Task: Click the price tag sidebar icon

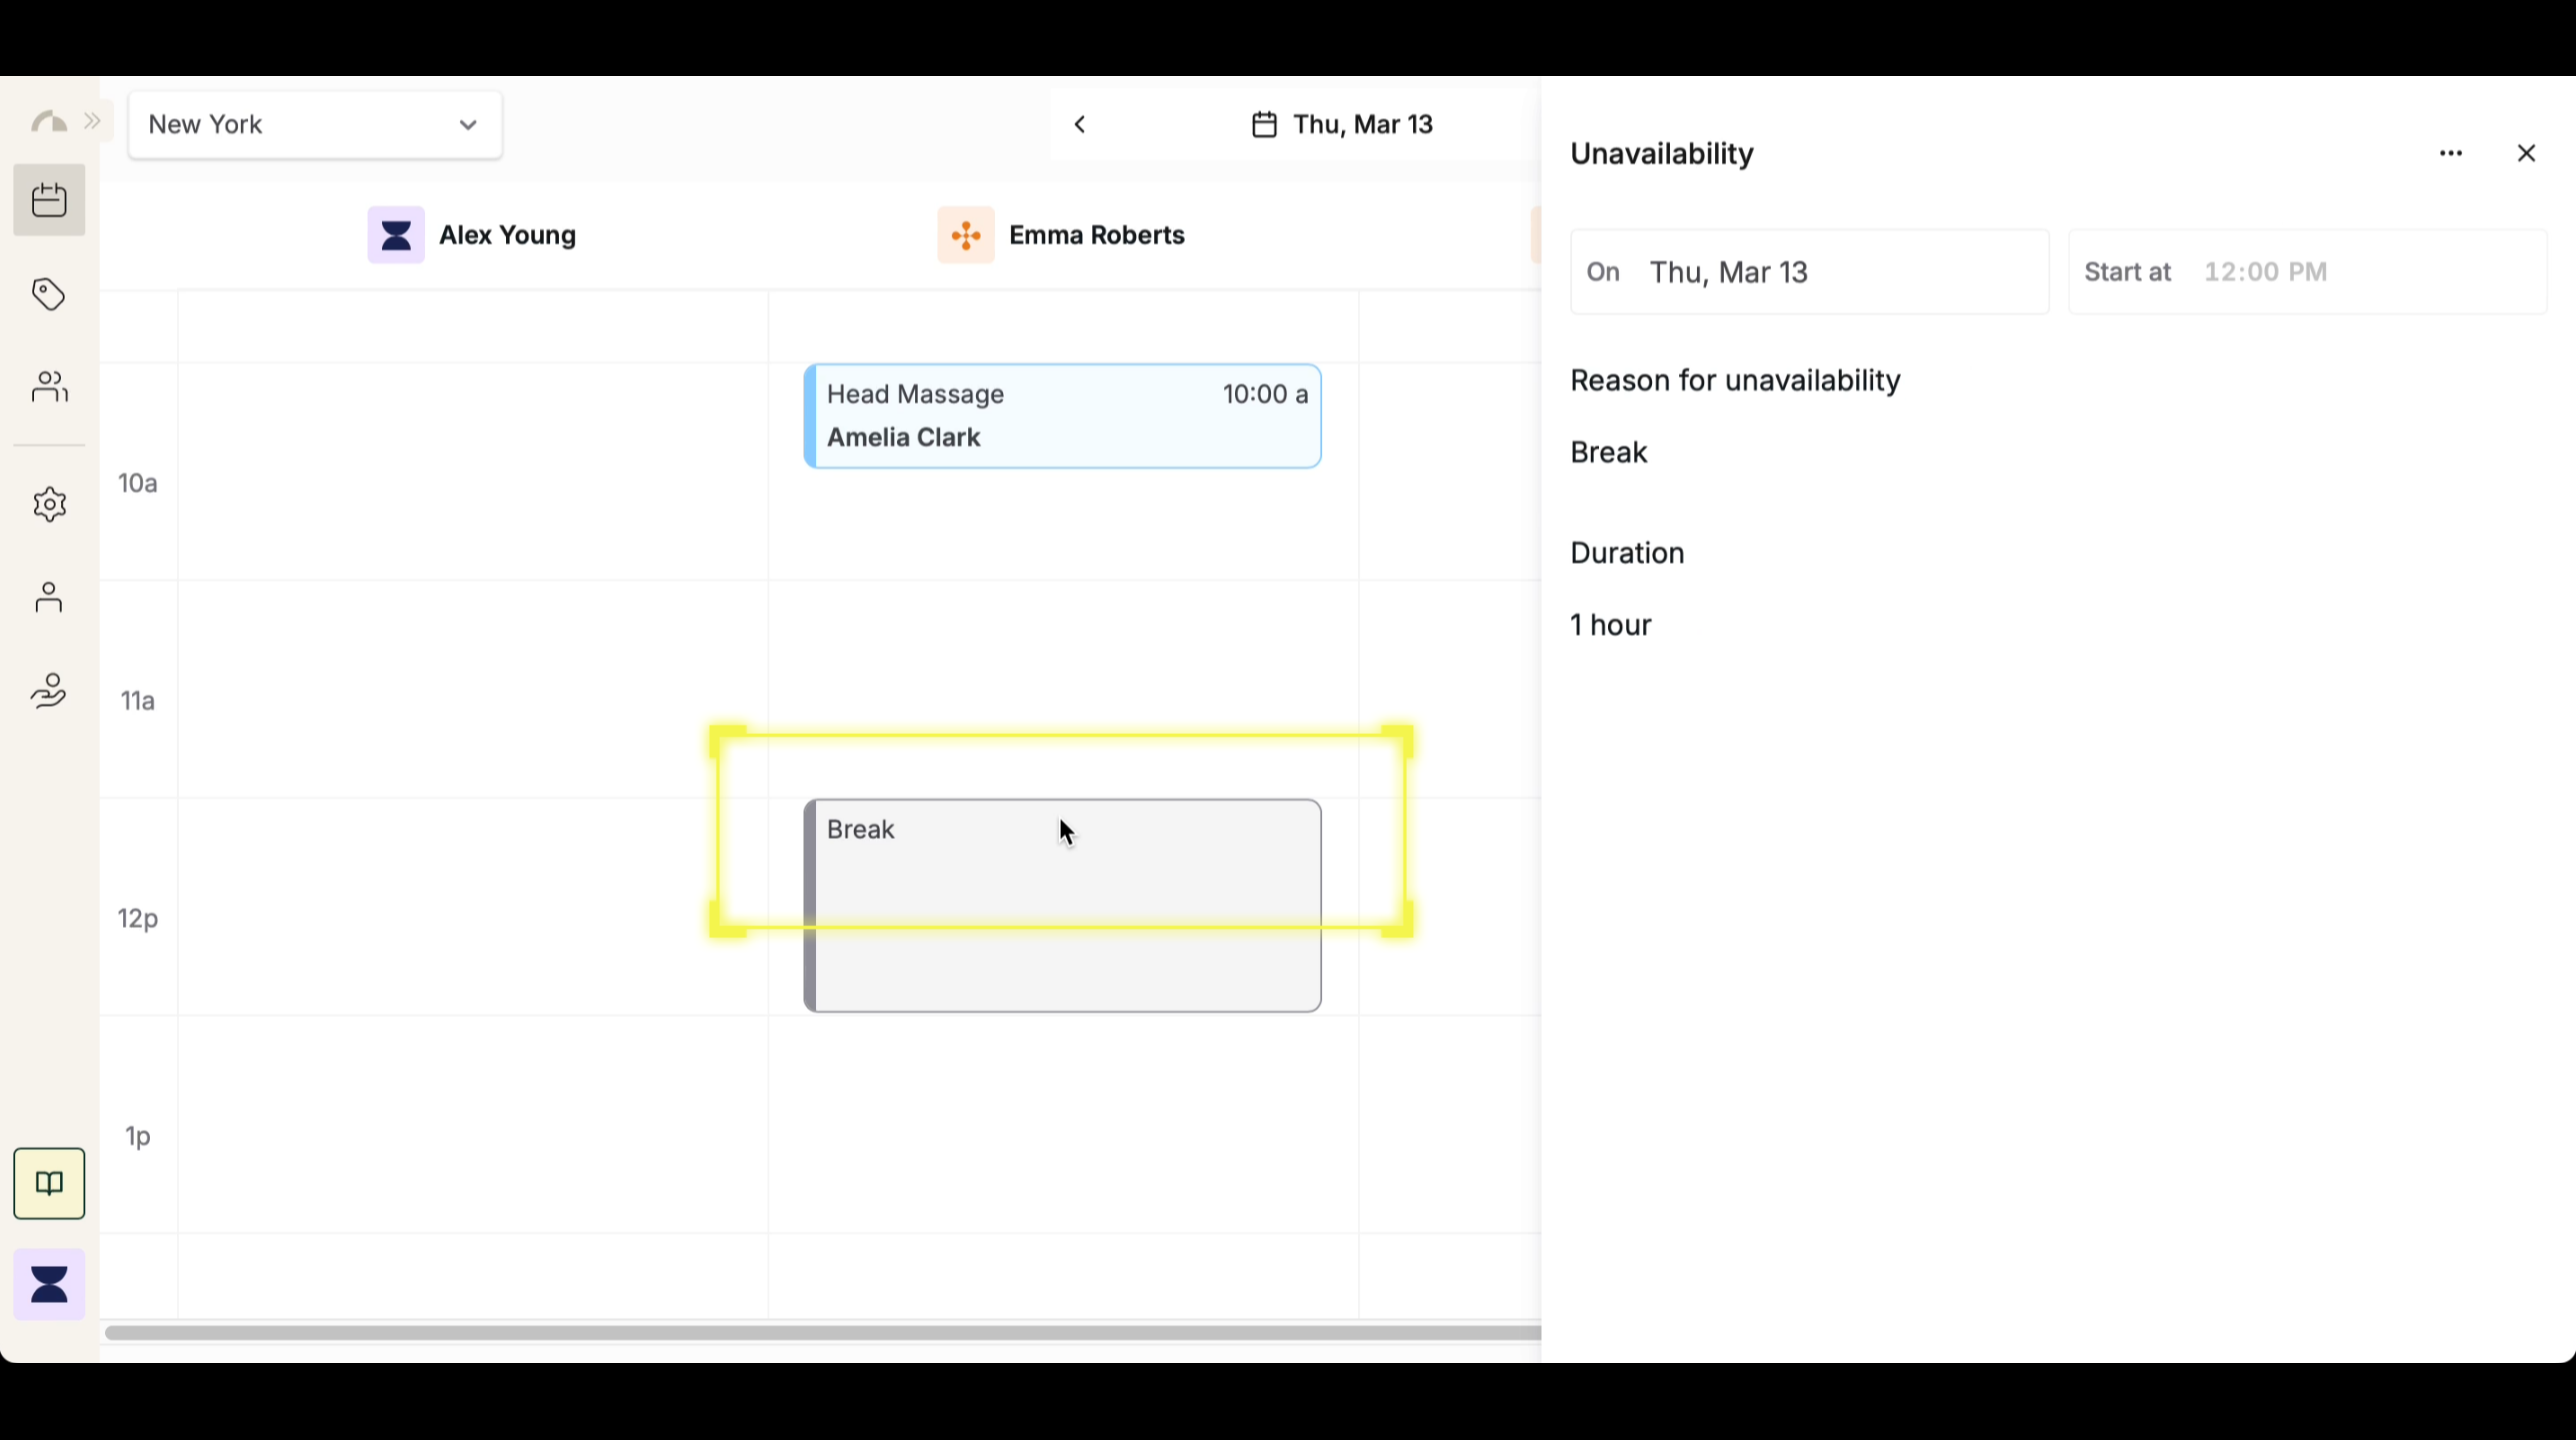Action: pos(49,294)
